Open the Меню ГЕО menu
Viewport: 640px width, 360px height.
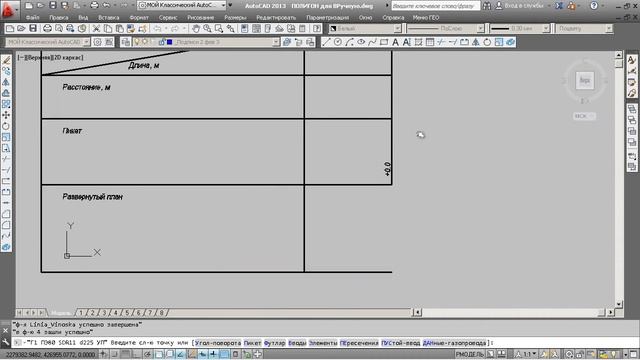coord(426,18)
